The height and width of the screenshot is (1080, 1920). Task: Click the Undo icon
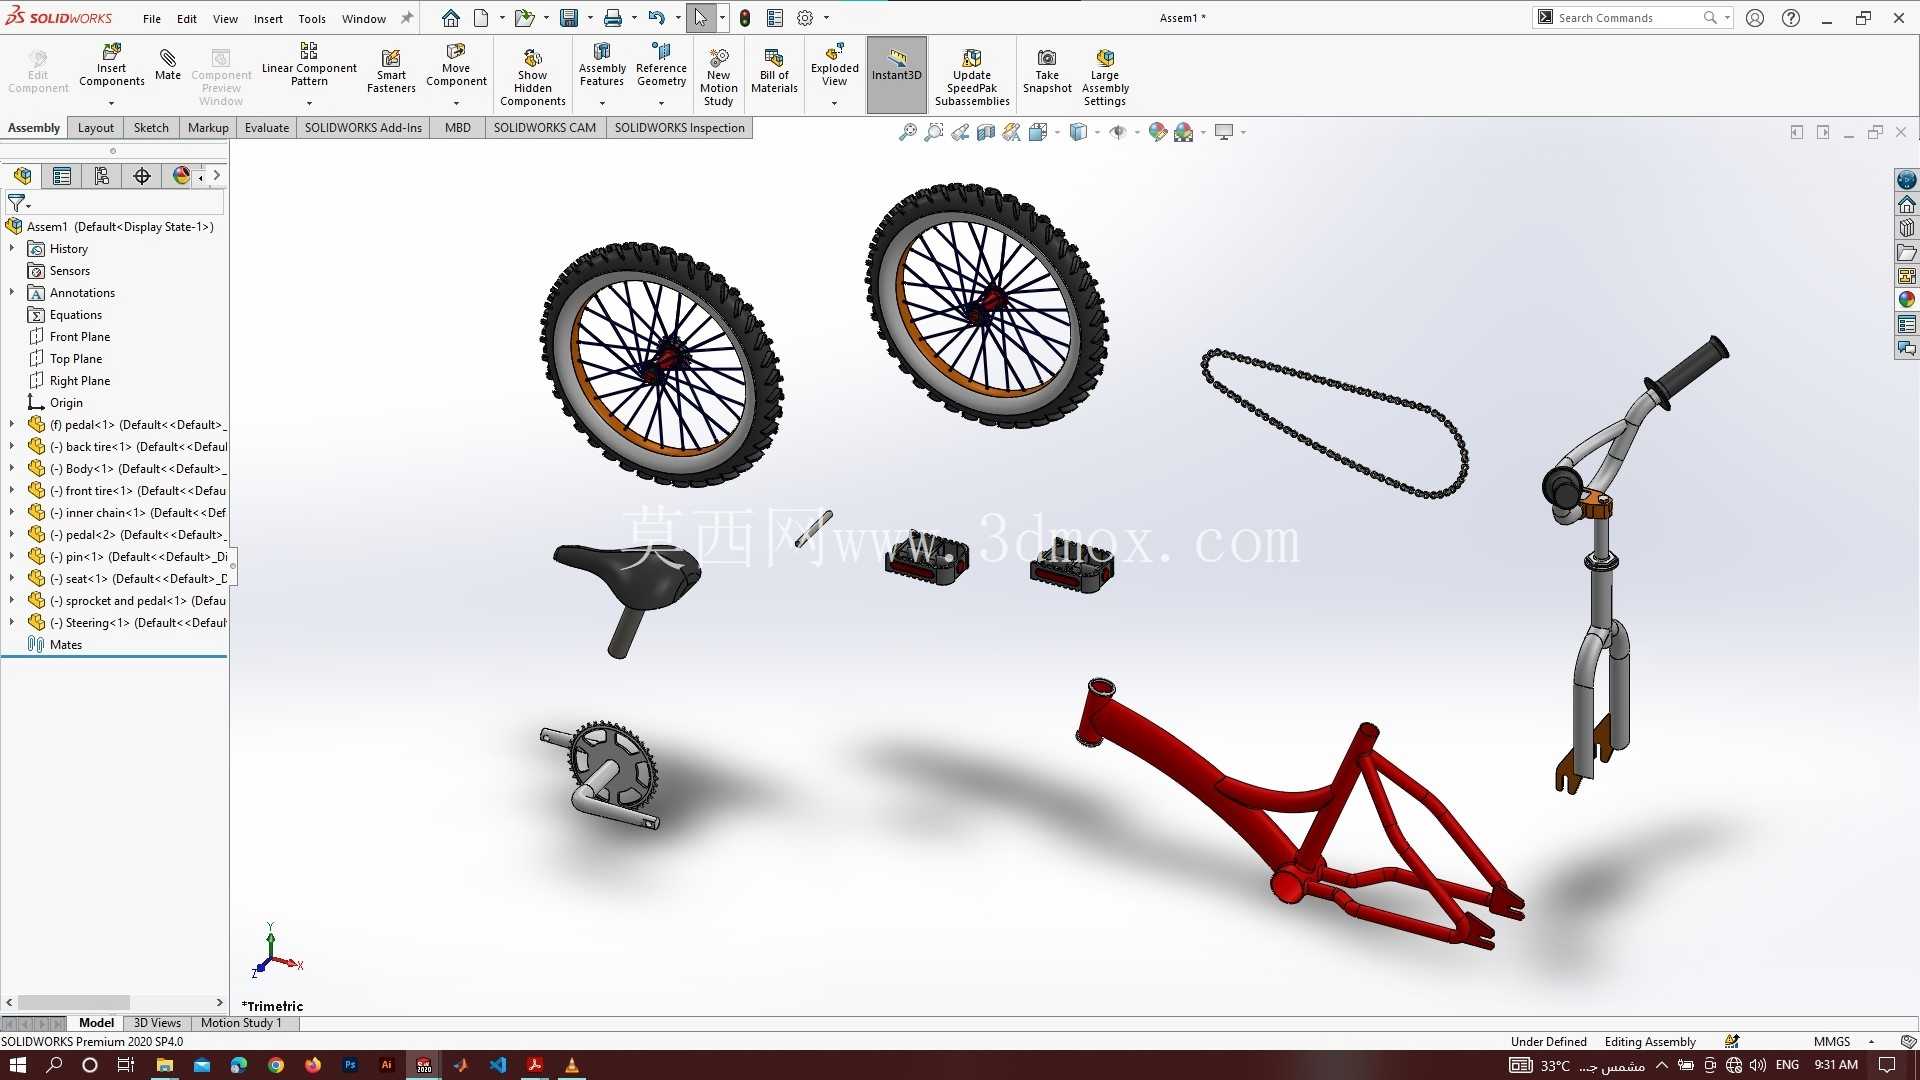tap(656, 18)
